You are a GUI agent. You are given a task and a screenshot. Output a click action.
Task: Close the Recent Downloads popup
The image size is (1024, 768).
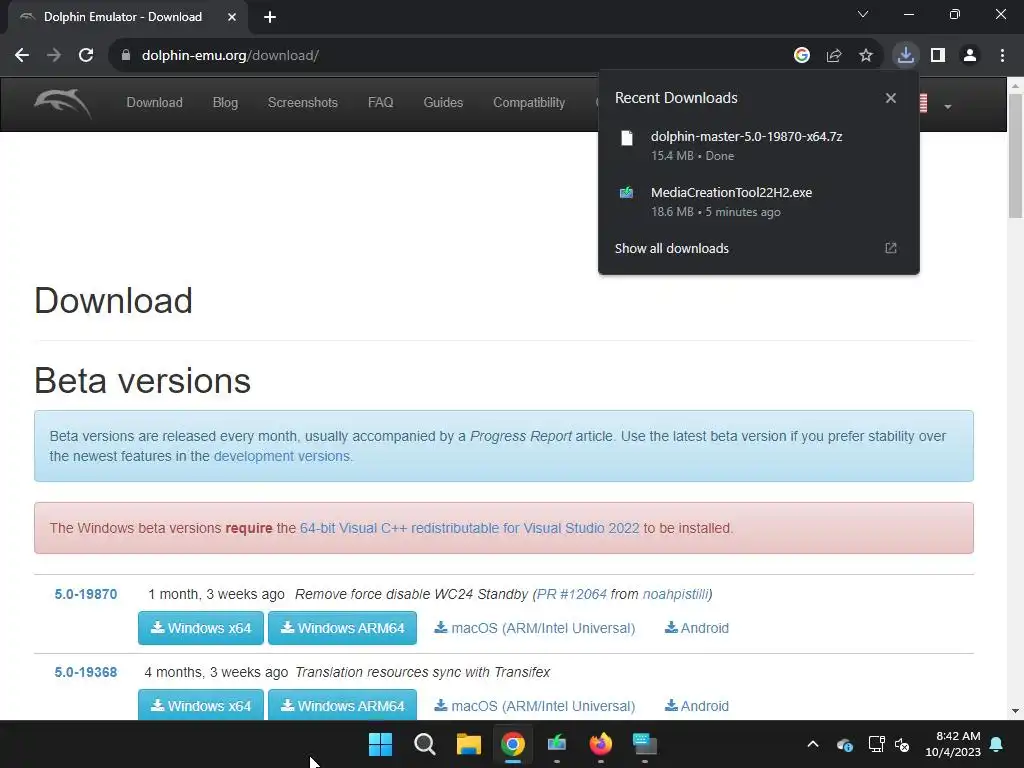[x=890, y=98]
